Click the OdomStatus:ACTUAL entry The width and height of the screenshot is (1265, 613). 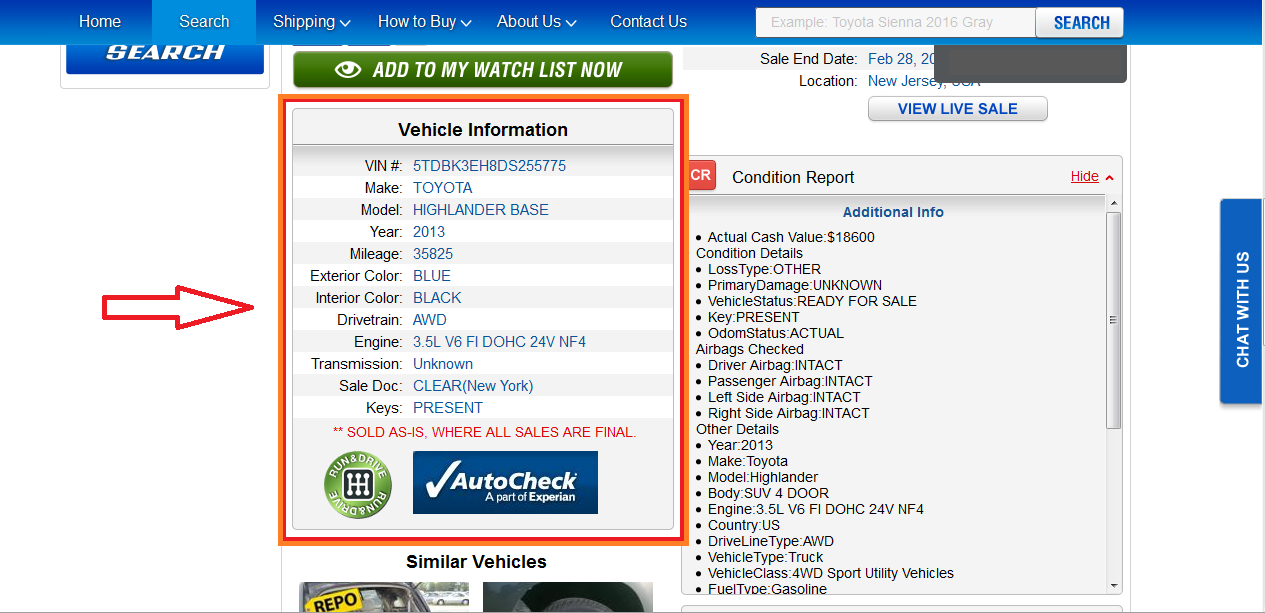(776, 333)
